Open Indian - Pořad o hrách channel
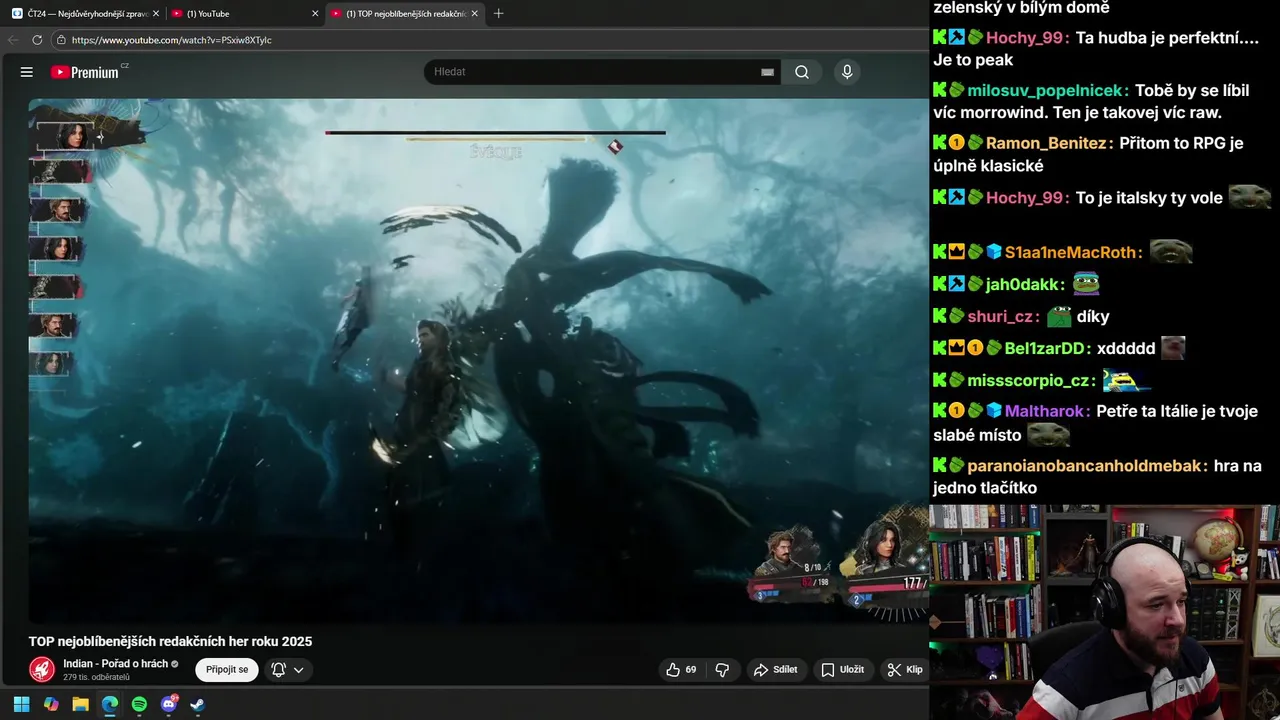1280x720 pixels. tap(114, 664)
